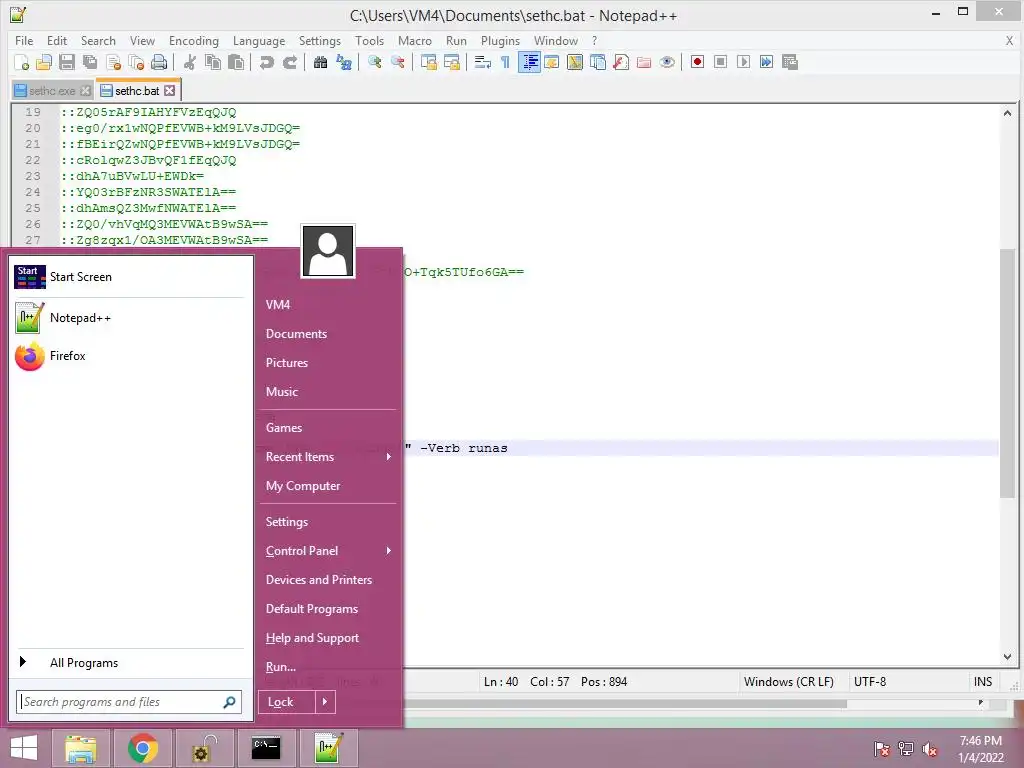1024x768 pixels.
Task: Print the document via the printer icon
Action: (x=159, y=62)
